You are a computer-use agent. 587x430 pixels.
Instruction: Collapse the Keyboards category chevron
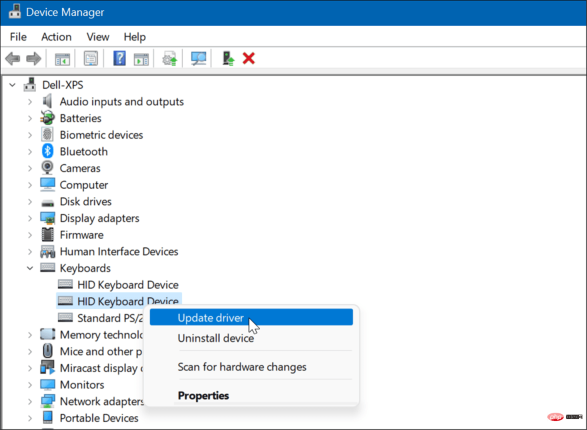pos(30,268)
